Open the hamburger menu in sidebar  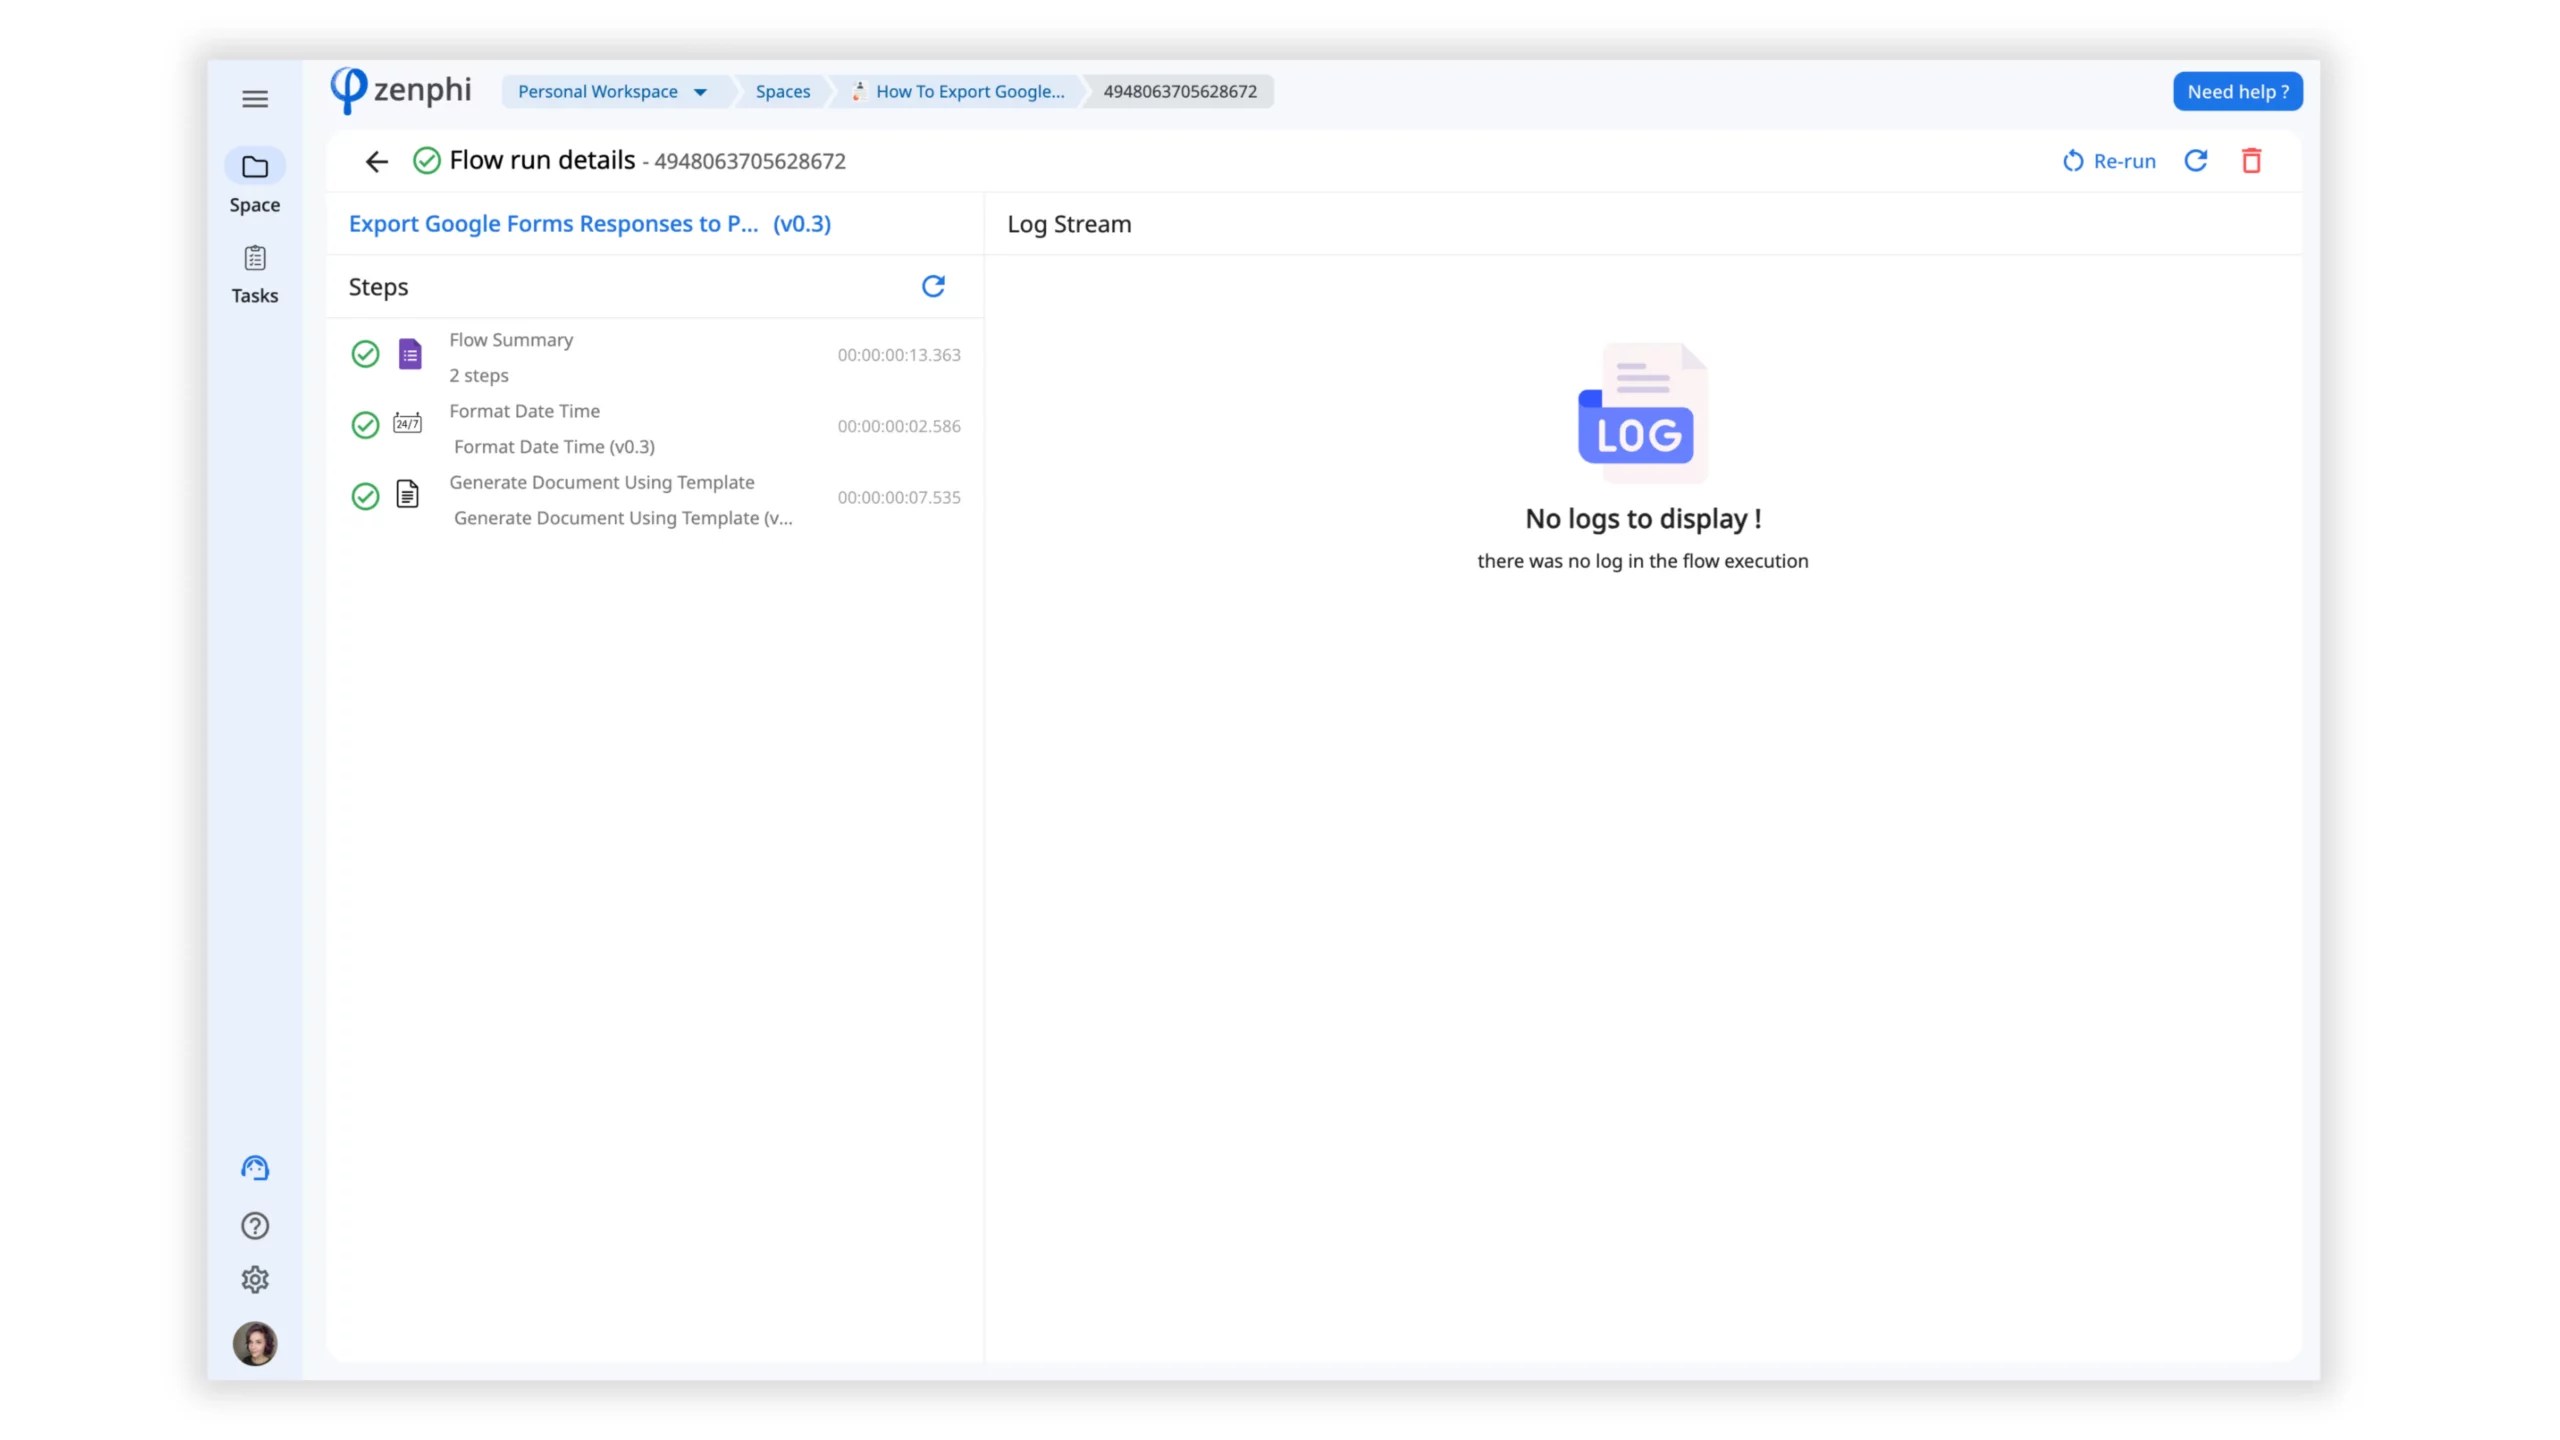pyautogui.click(x=255, y=99)
